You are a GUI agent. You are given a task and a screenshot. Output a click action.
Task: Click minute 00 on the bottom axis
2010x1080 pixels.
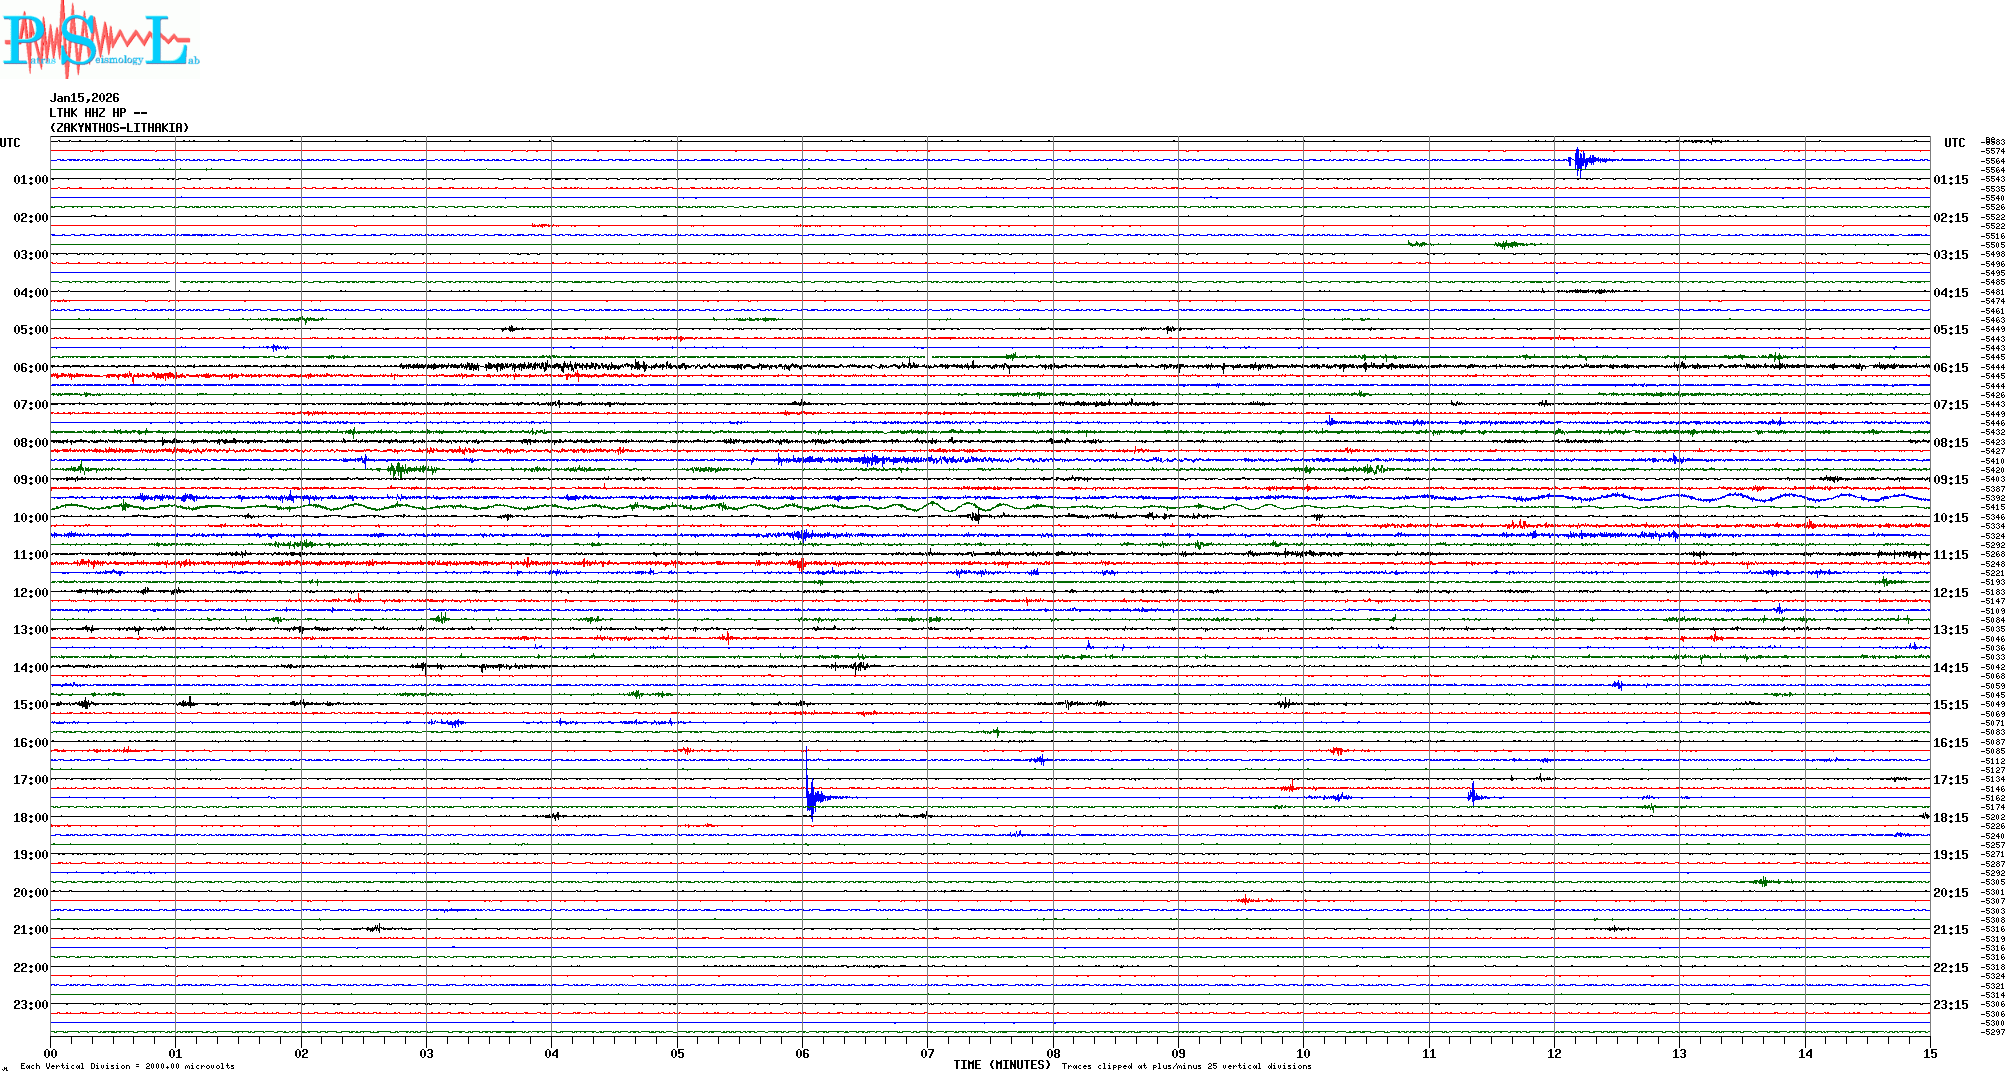(x=51, y=1053)
